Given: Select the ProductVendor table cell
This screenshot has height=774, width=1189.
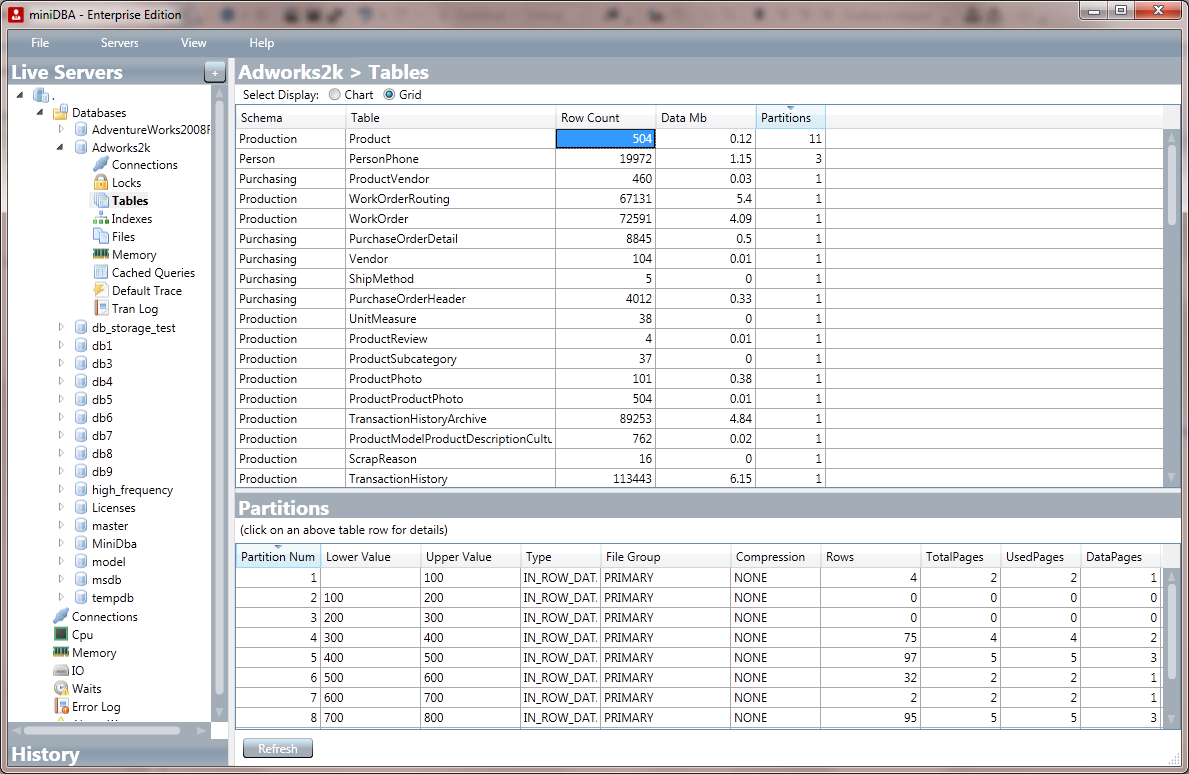Looking at the screenshot, I should tap(450, 179).
